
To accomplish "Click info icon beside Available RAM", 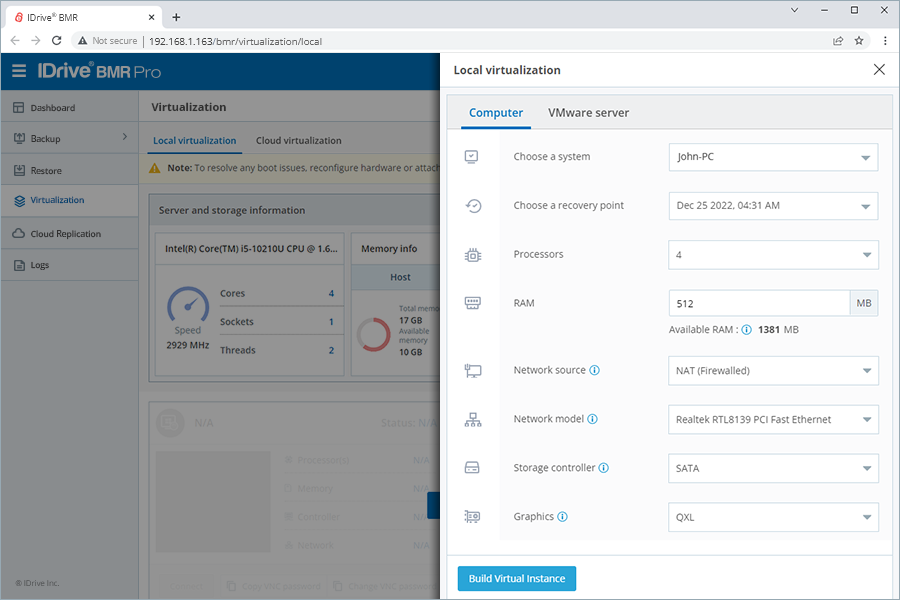I will (746, 330).
